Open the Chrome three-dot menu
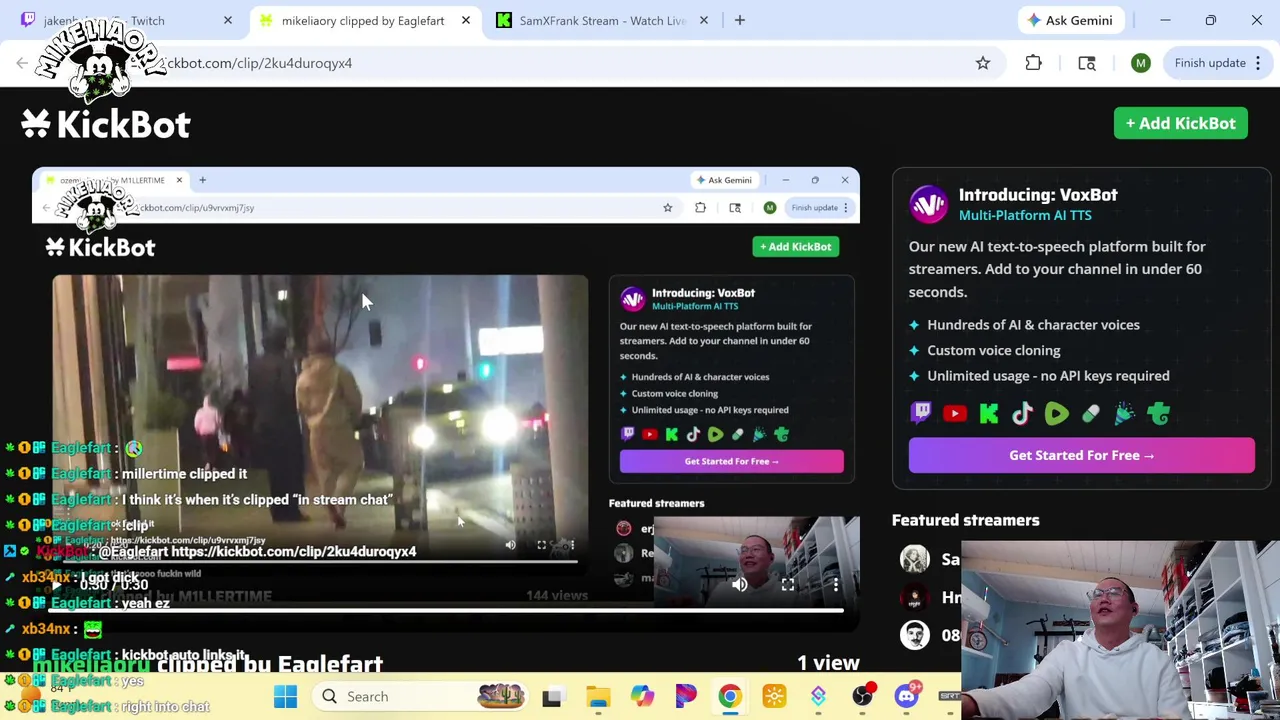This screenshot has height=720, width=1280. [1258, 63]
